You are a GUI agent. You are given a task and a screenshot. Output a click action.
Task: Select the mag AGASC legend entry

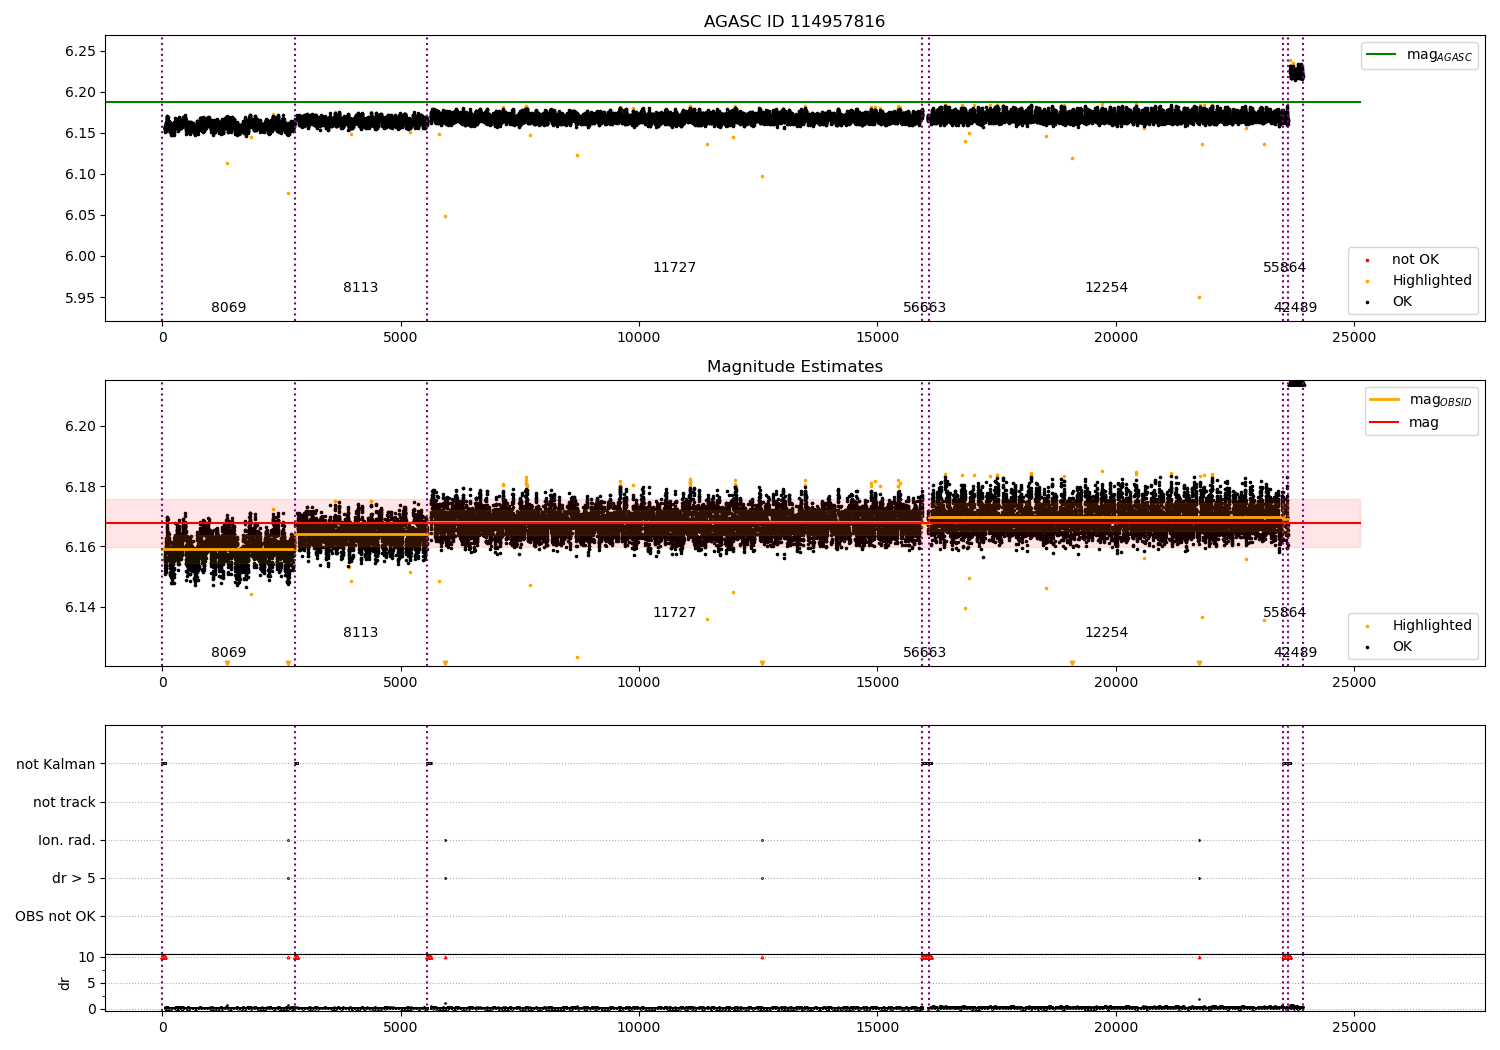pos(1419,55)
